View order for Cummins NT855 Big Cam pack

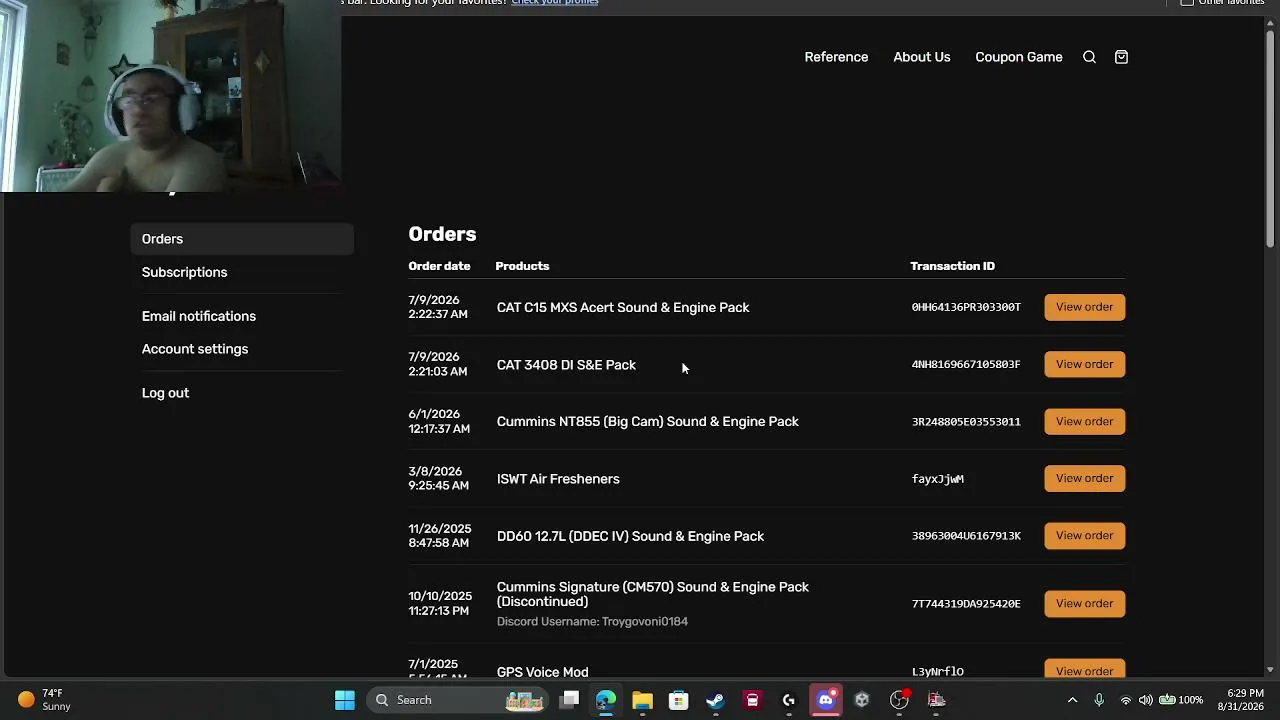tap(1084, 421)
